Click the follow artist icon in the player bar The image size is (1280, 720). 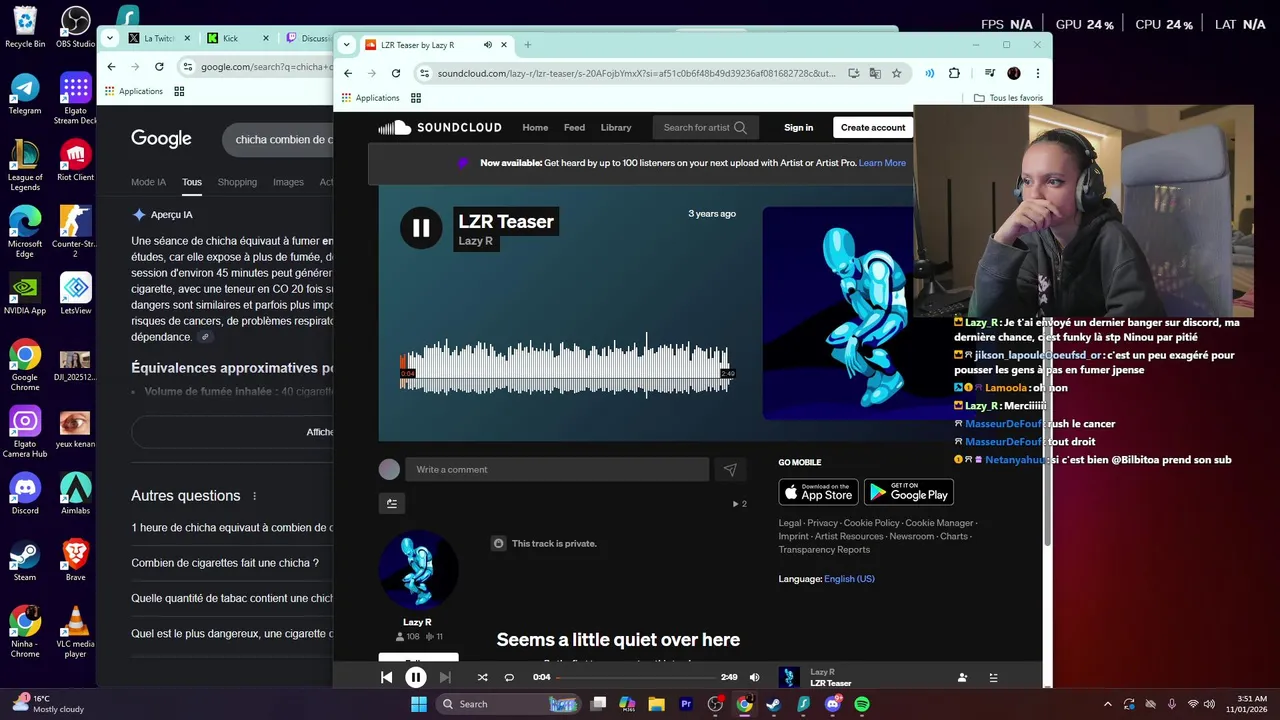962,677
